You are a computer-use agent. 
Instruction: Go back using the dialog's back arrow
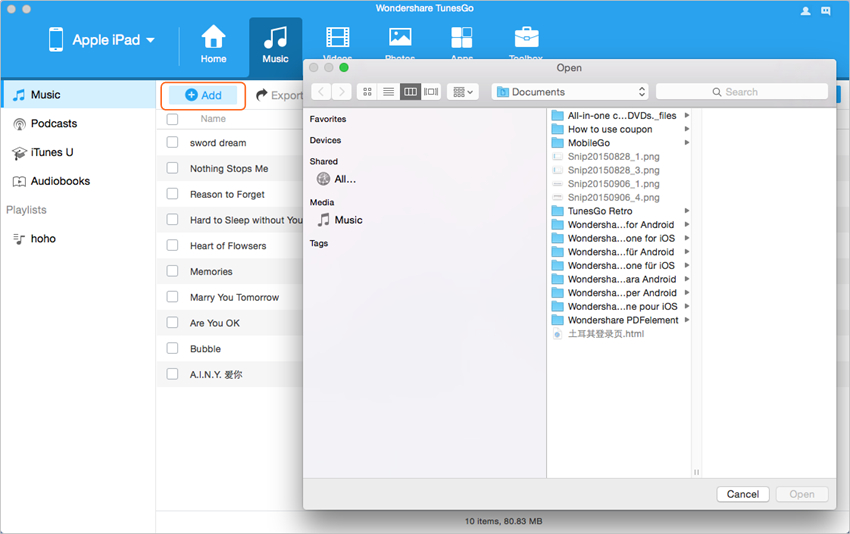321,92
